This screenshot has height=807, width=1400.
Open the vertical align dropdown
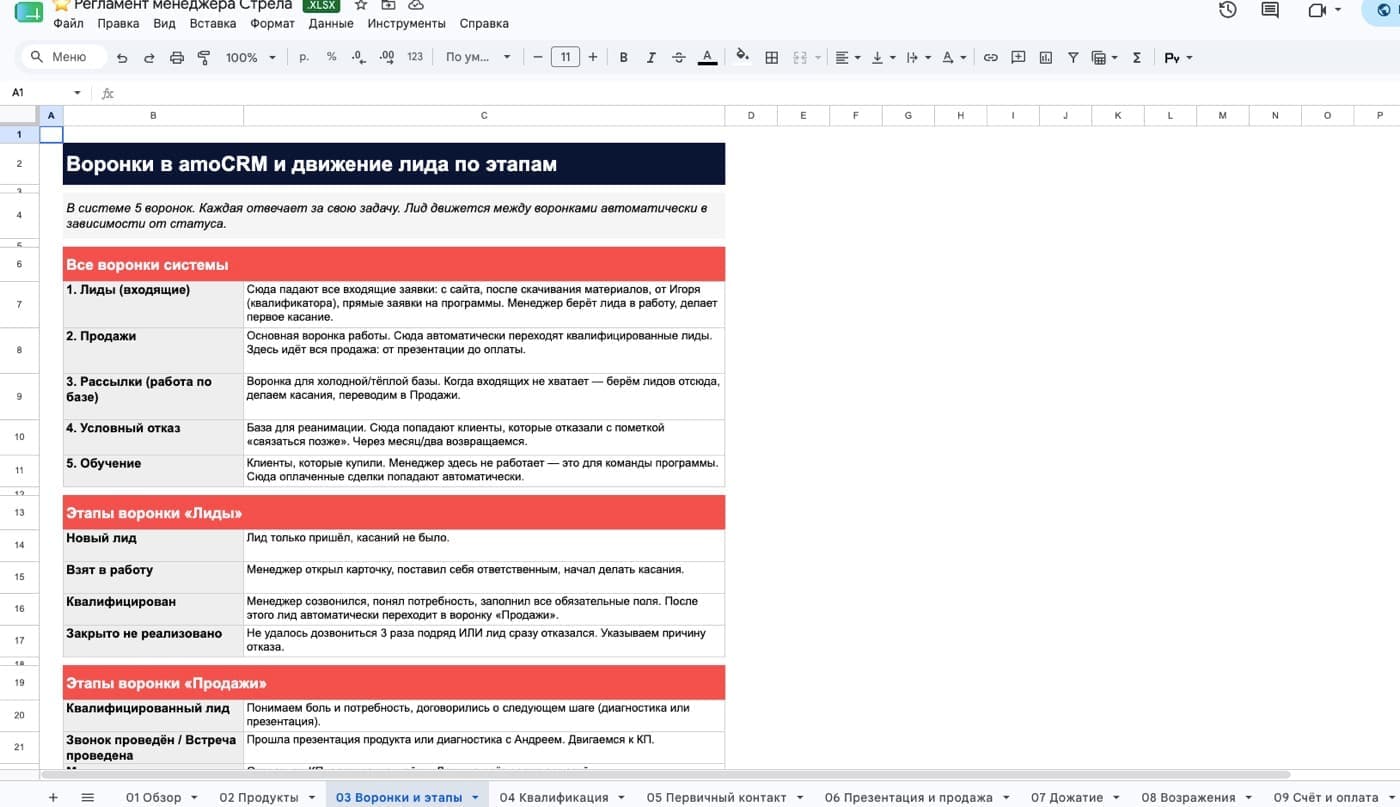(883, 58)
